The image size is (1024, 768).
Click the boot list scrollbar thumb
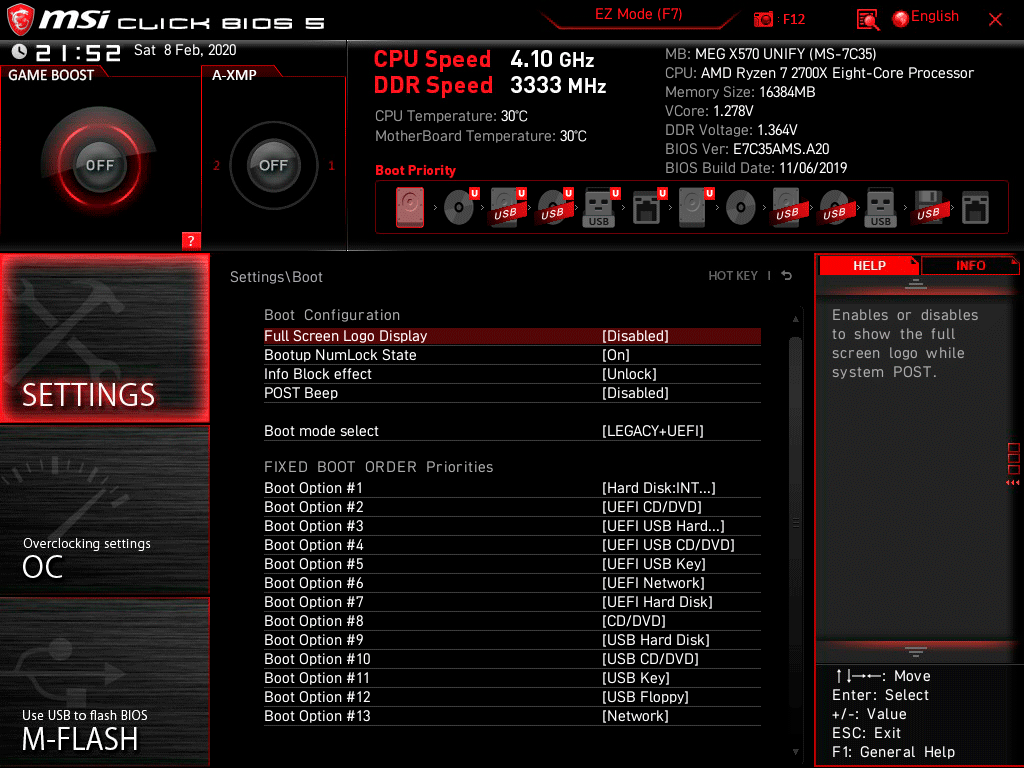[x=795, y=522]
